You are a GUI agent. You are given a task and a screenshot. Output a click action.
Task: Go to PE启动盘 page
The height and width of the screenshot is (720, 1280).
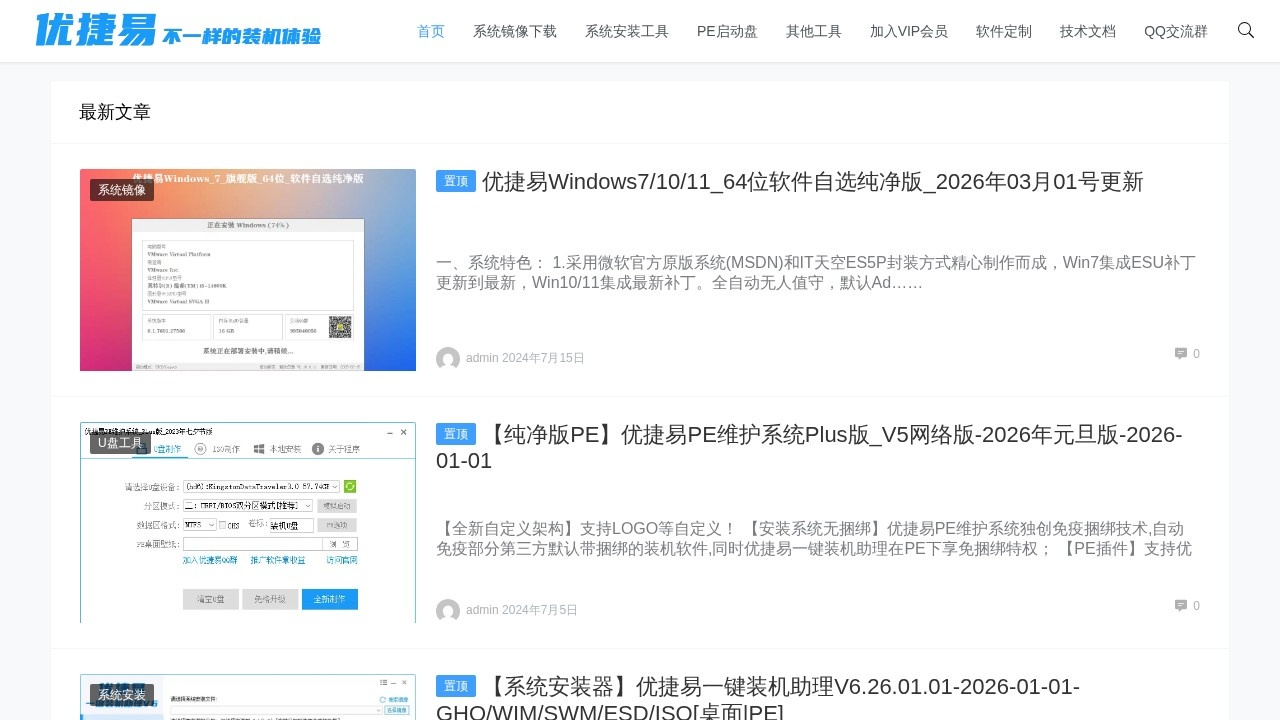[x=727, y=31]
